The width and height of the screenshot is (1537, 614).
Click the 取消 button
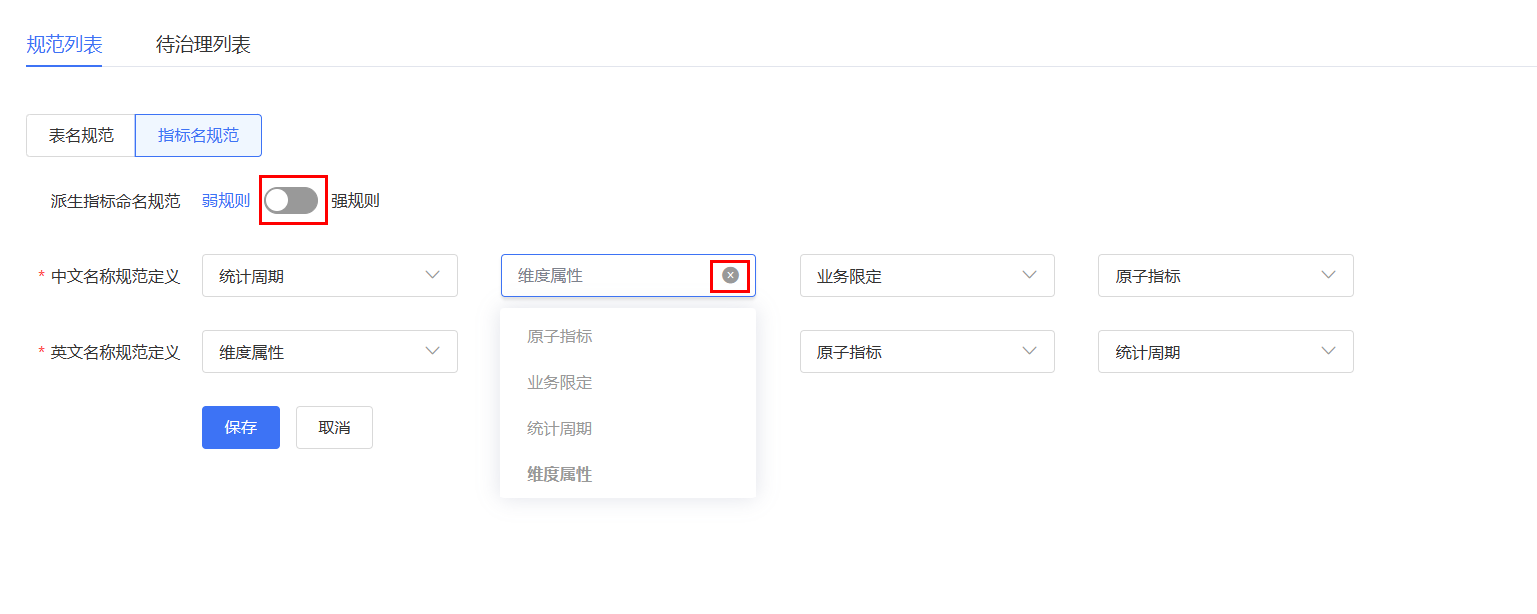click(334, 427)
